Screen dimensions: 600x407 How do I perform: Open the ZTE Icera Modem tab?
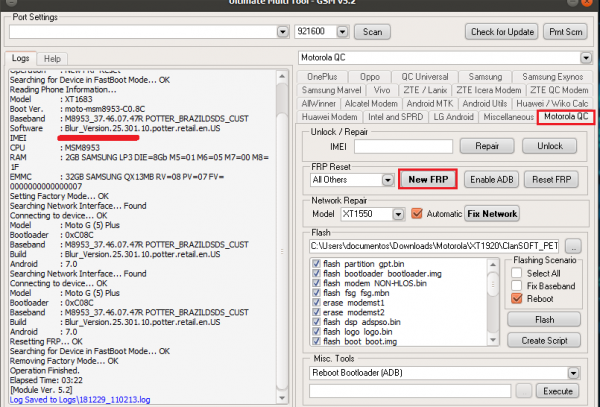pyautogui.click(x=489, y=90)
